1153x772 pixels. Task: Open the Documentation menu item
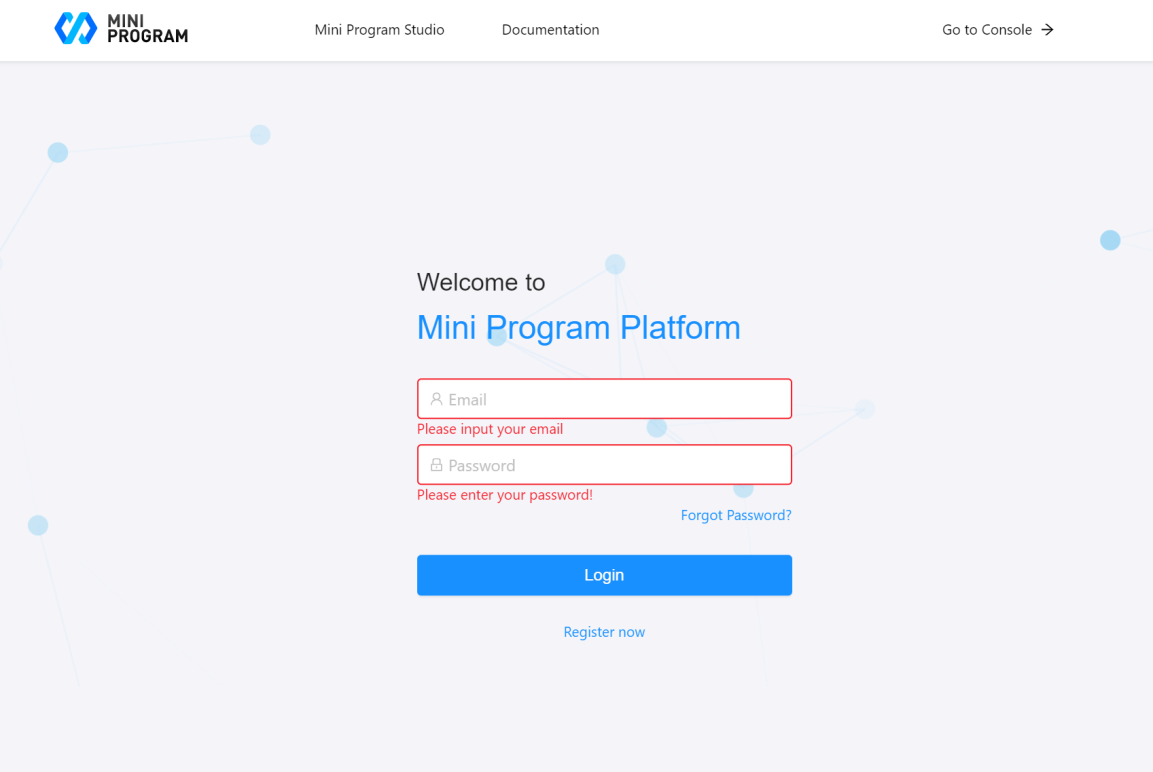pyautogui.click(x=550, y=29)
